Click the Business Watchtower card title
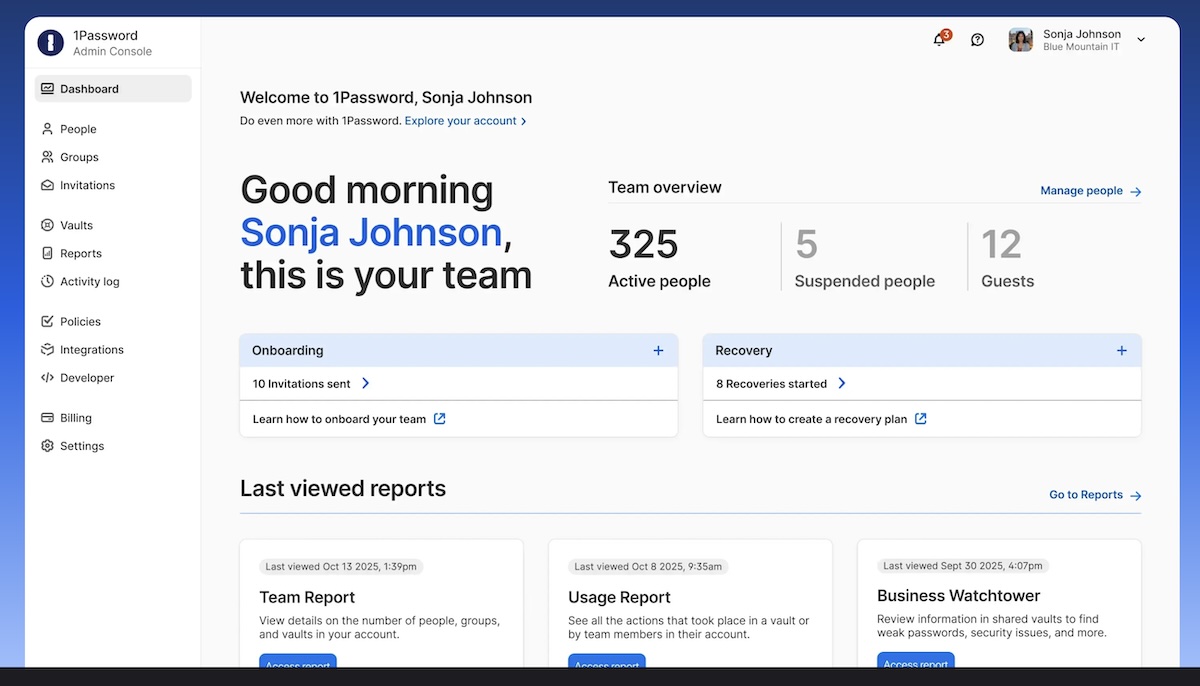The height and width of the screenshot is (686, 1200). 959,596
